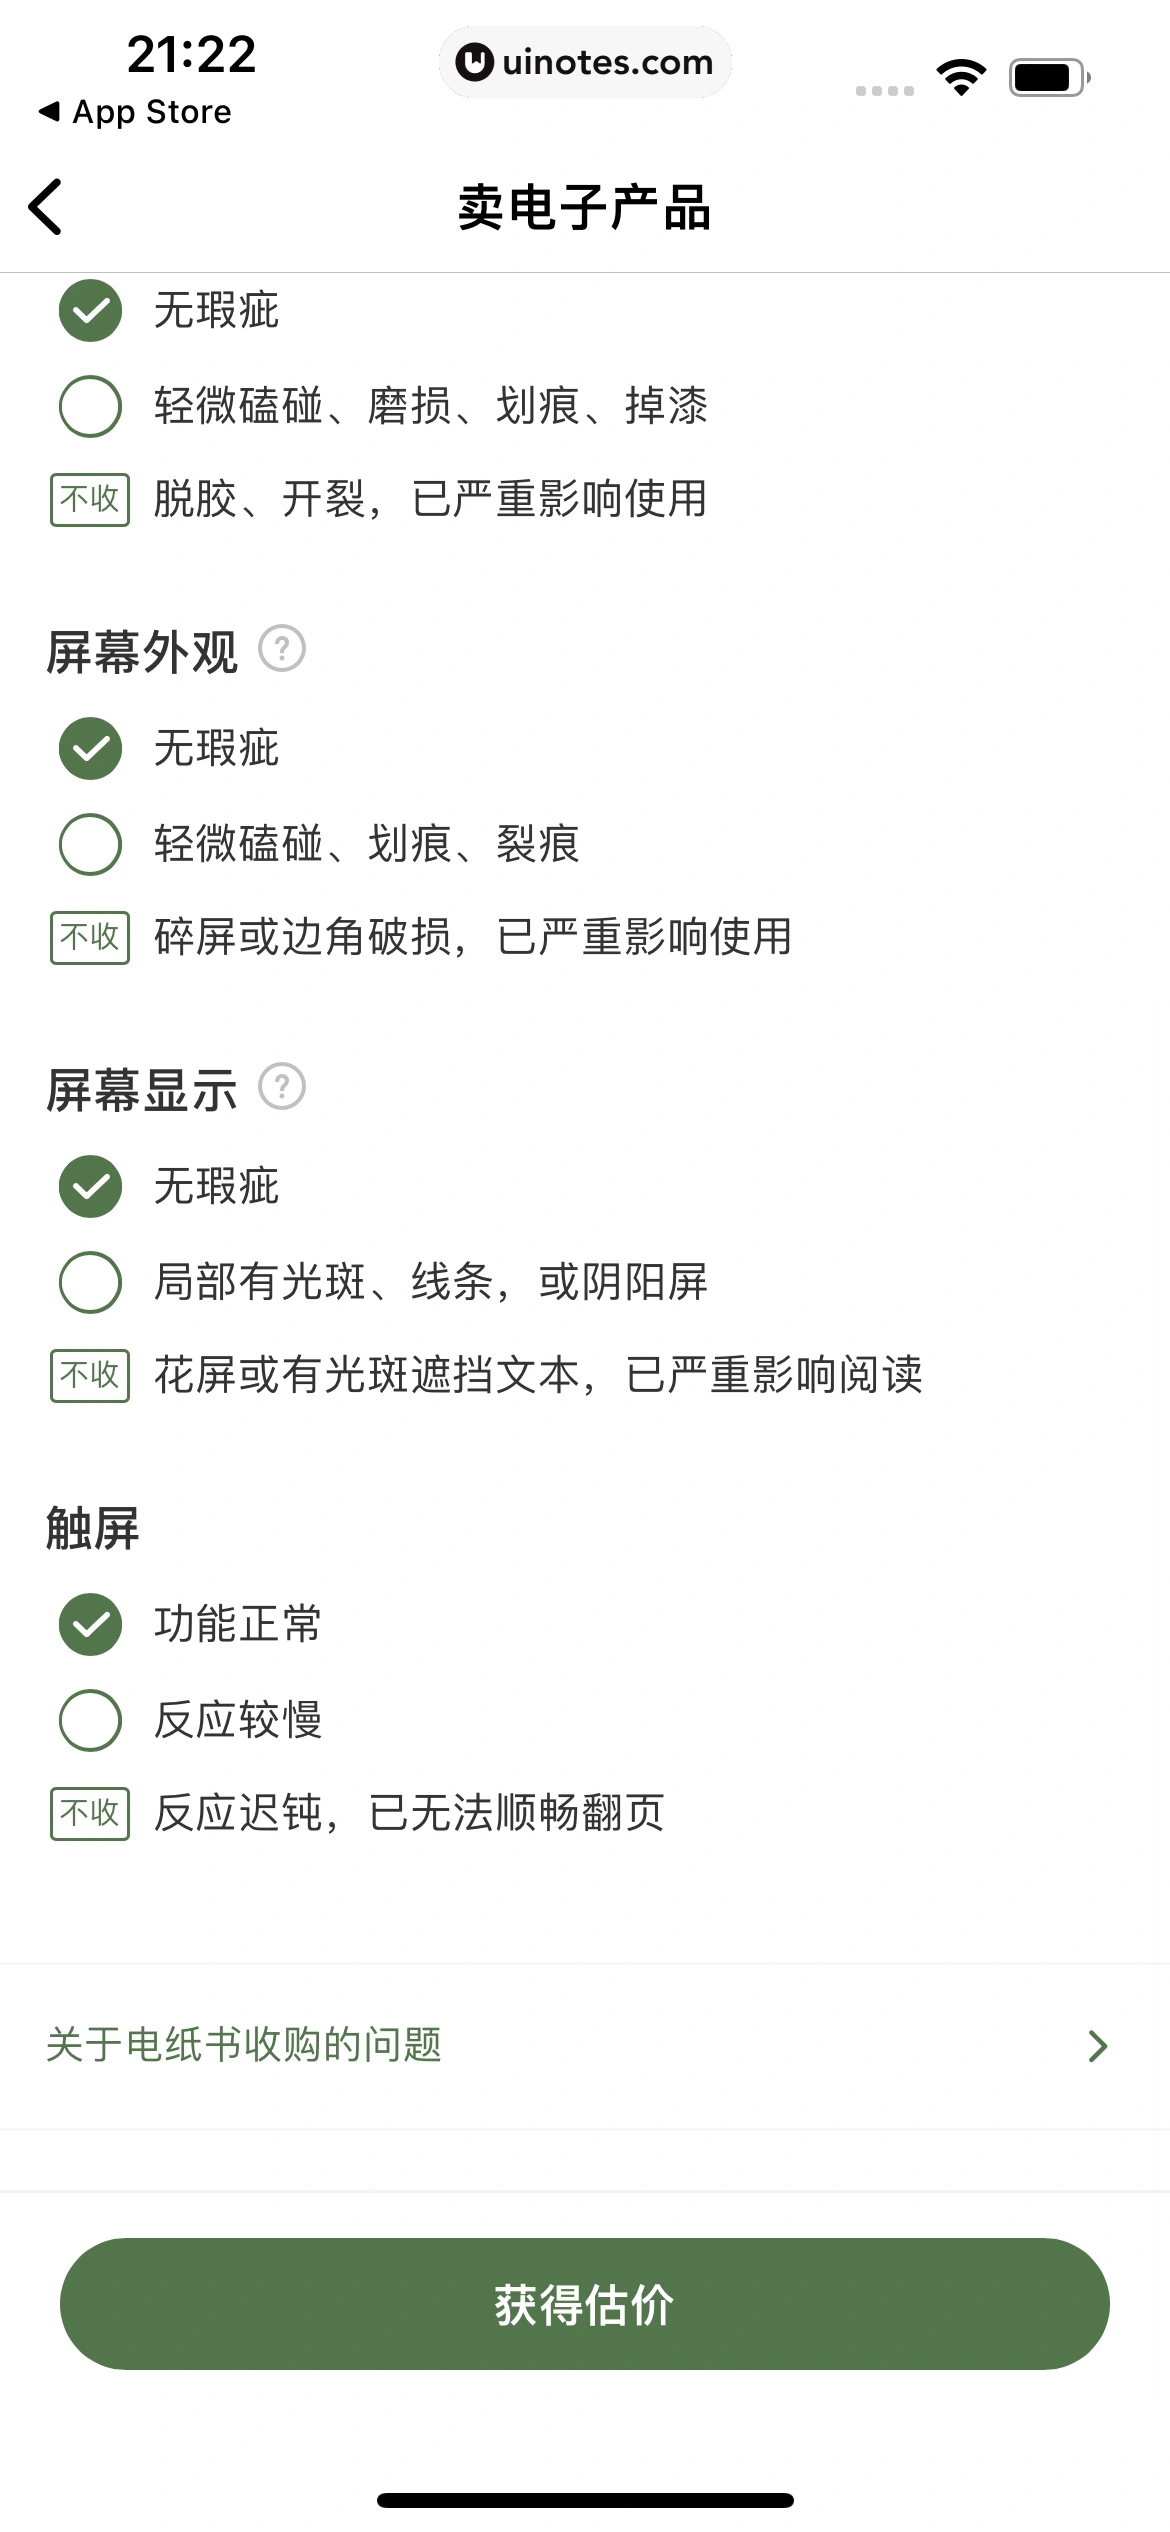Deselect 功能正常 under 触屏
Image resolution: width=1170 pixels, height=2532 pixels.
pyautogui.click(x=89, y=1625)
